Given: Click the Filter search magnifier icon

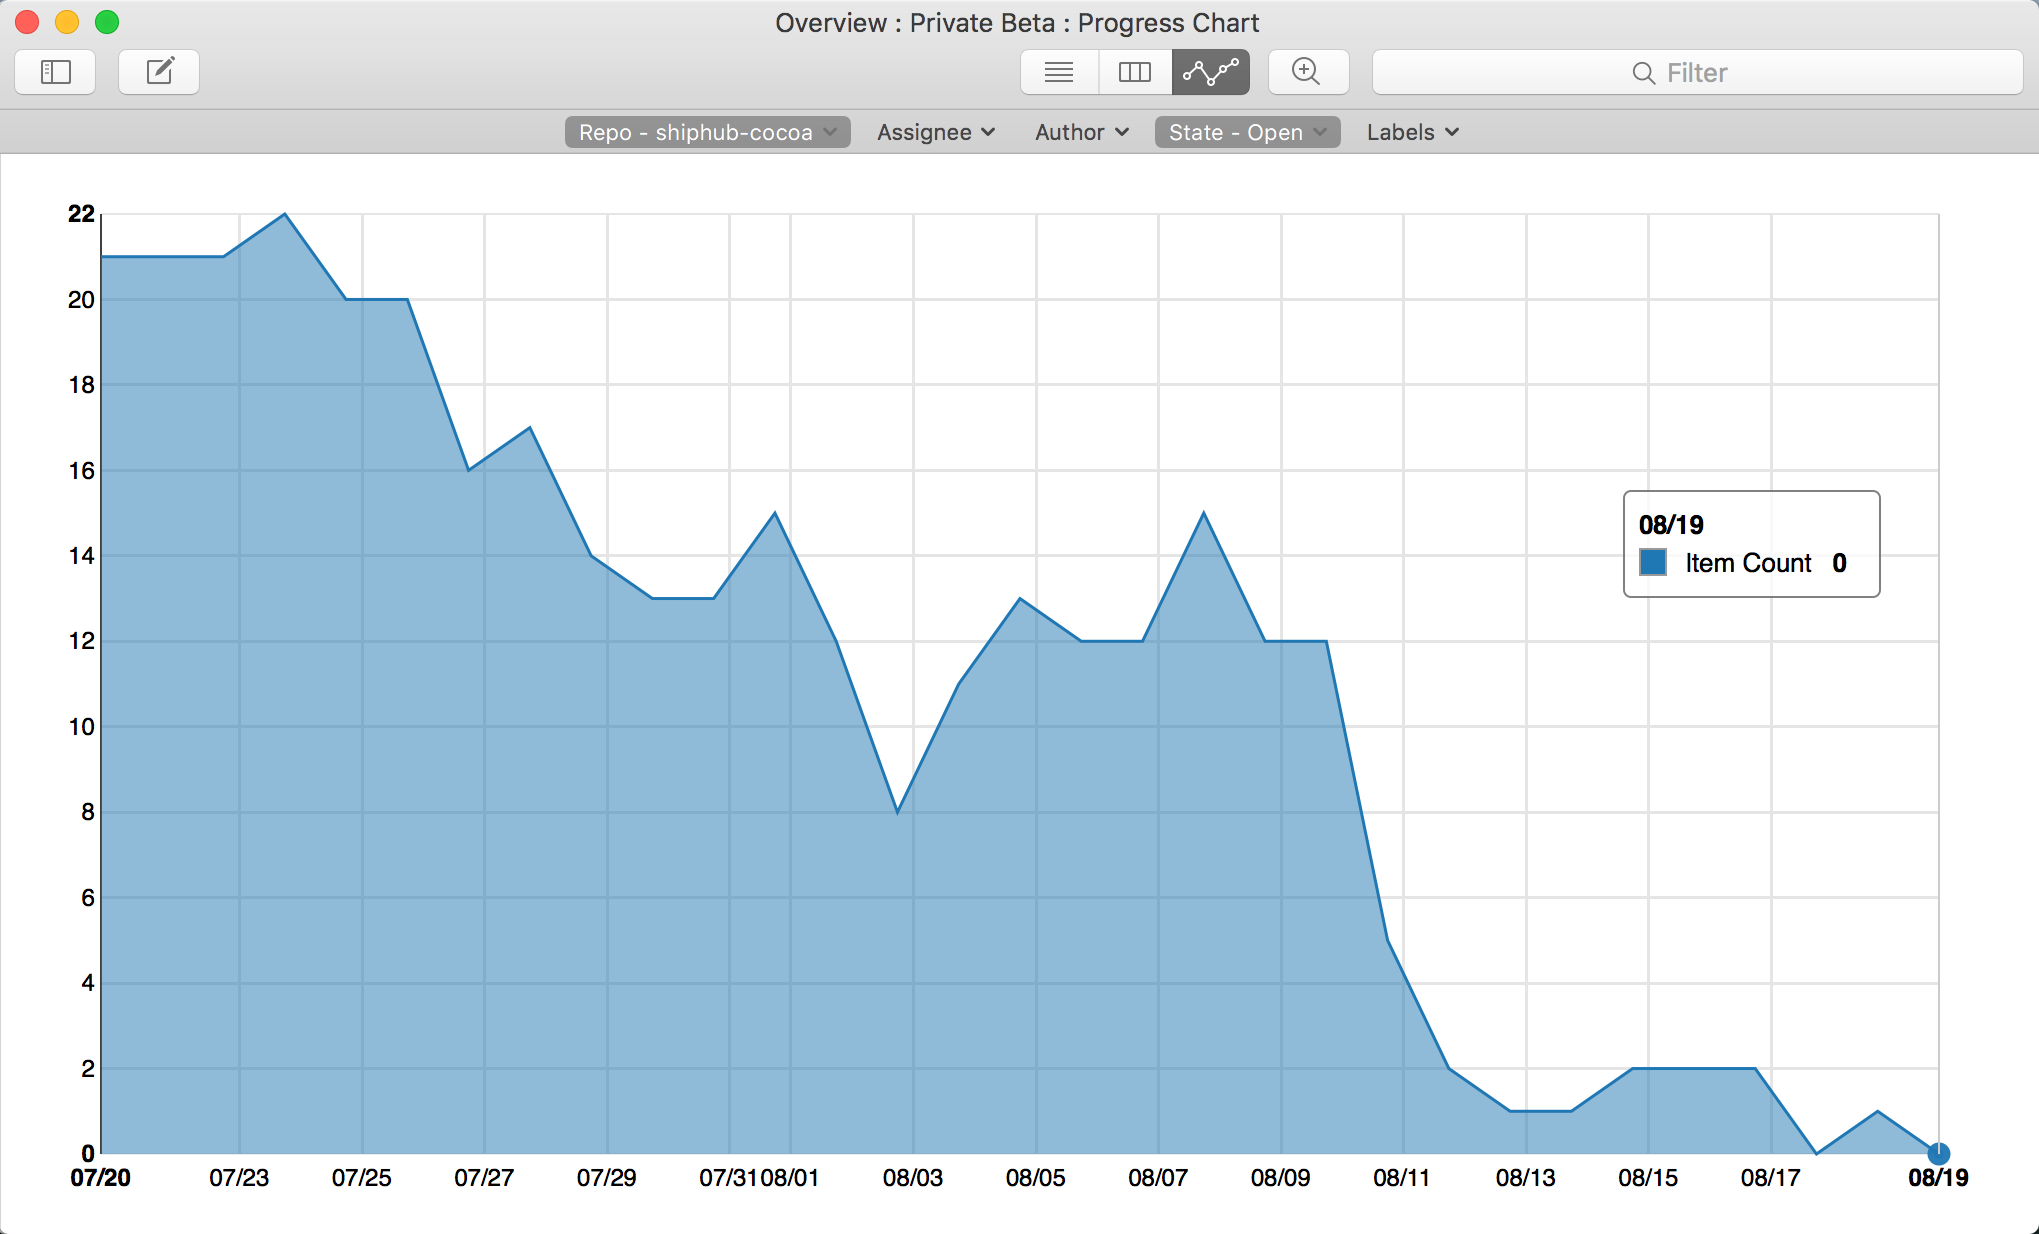Looking at the screenshot, I should point(1643,73).
